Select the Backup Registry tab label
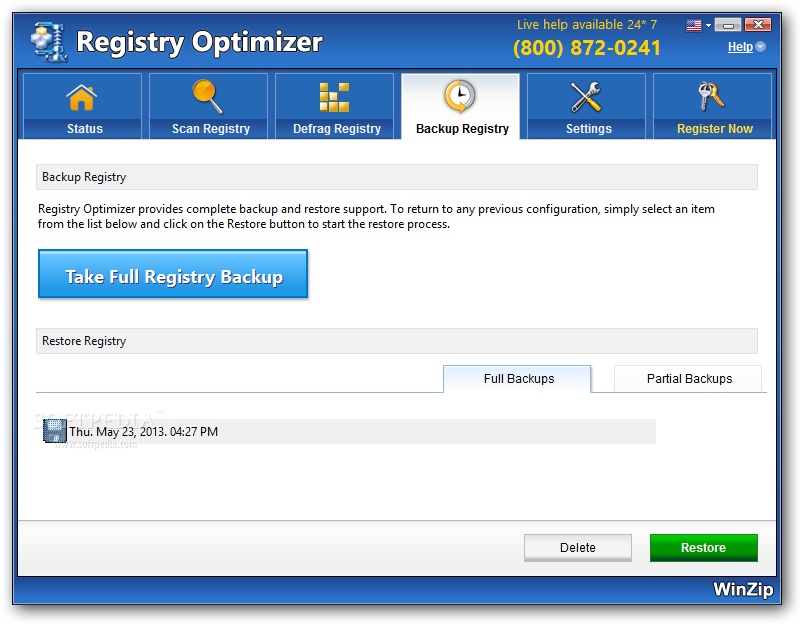 point(462,129)
